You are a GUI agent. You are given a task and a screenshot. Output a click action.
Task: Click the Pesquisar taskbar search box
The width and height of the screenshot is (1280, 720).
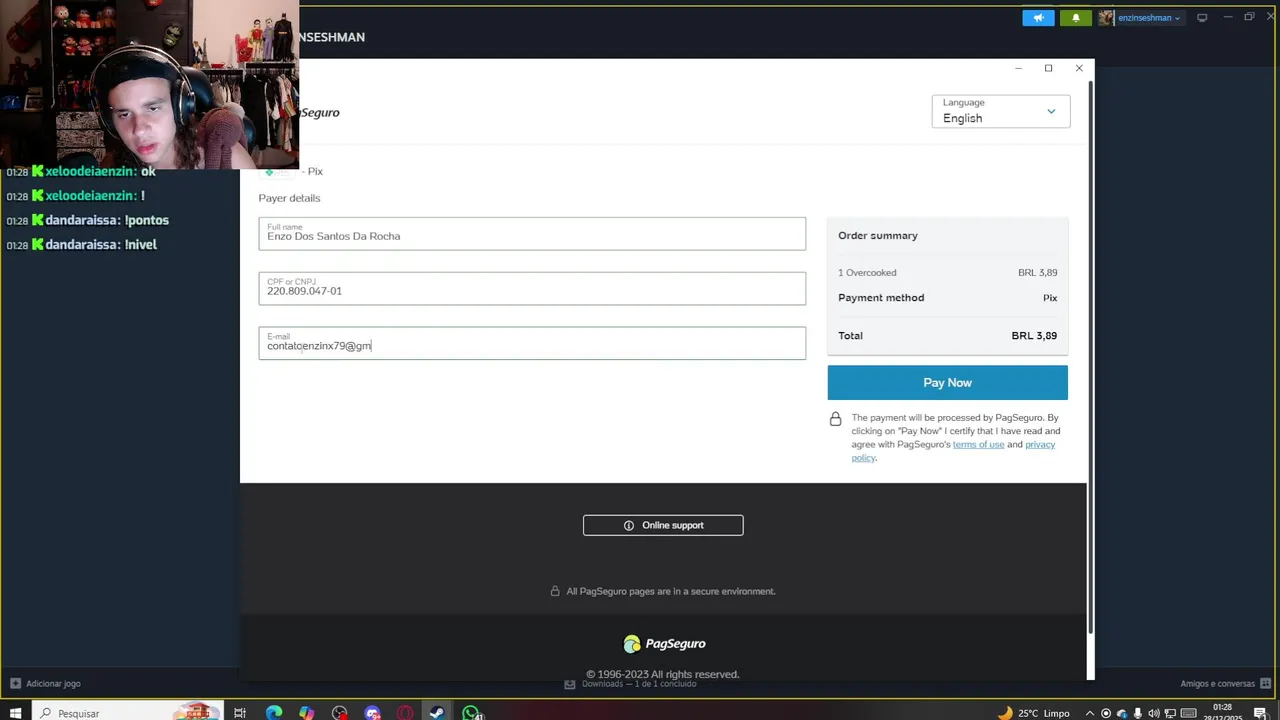click(130, 713)
